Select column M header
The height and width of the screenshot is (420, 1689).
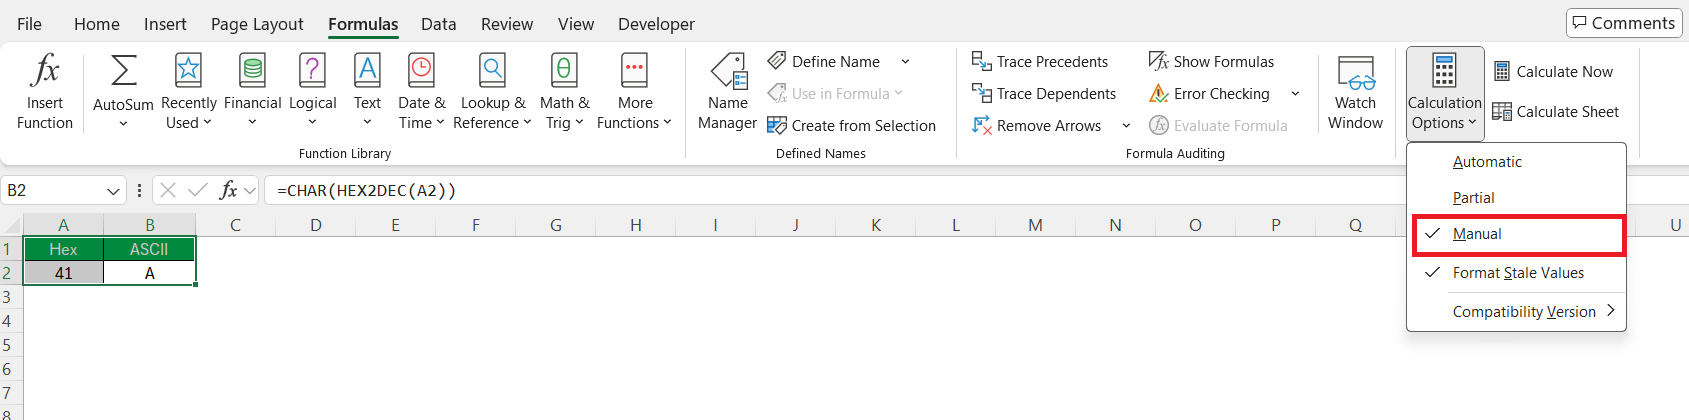click(x=1035, y=225)
